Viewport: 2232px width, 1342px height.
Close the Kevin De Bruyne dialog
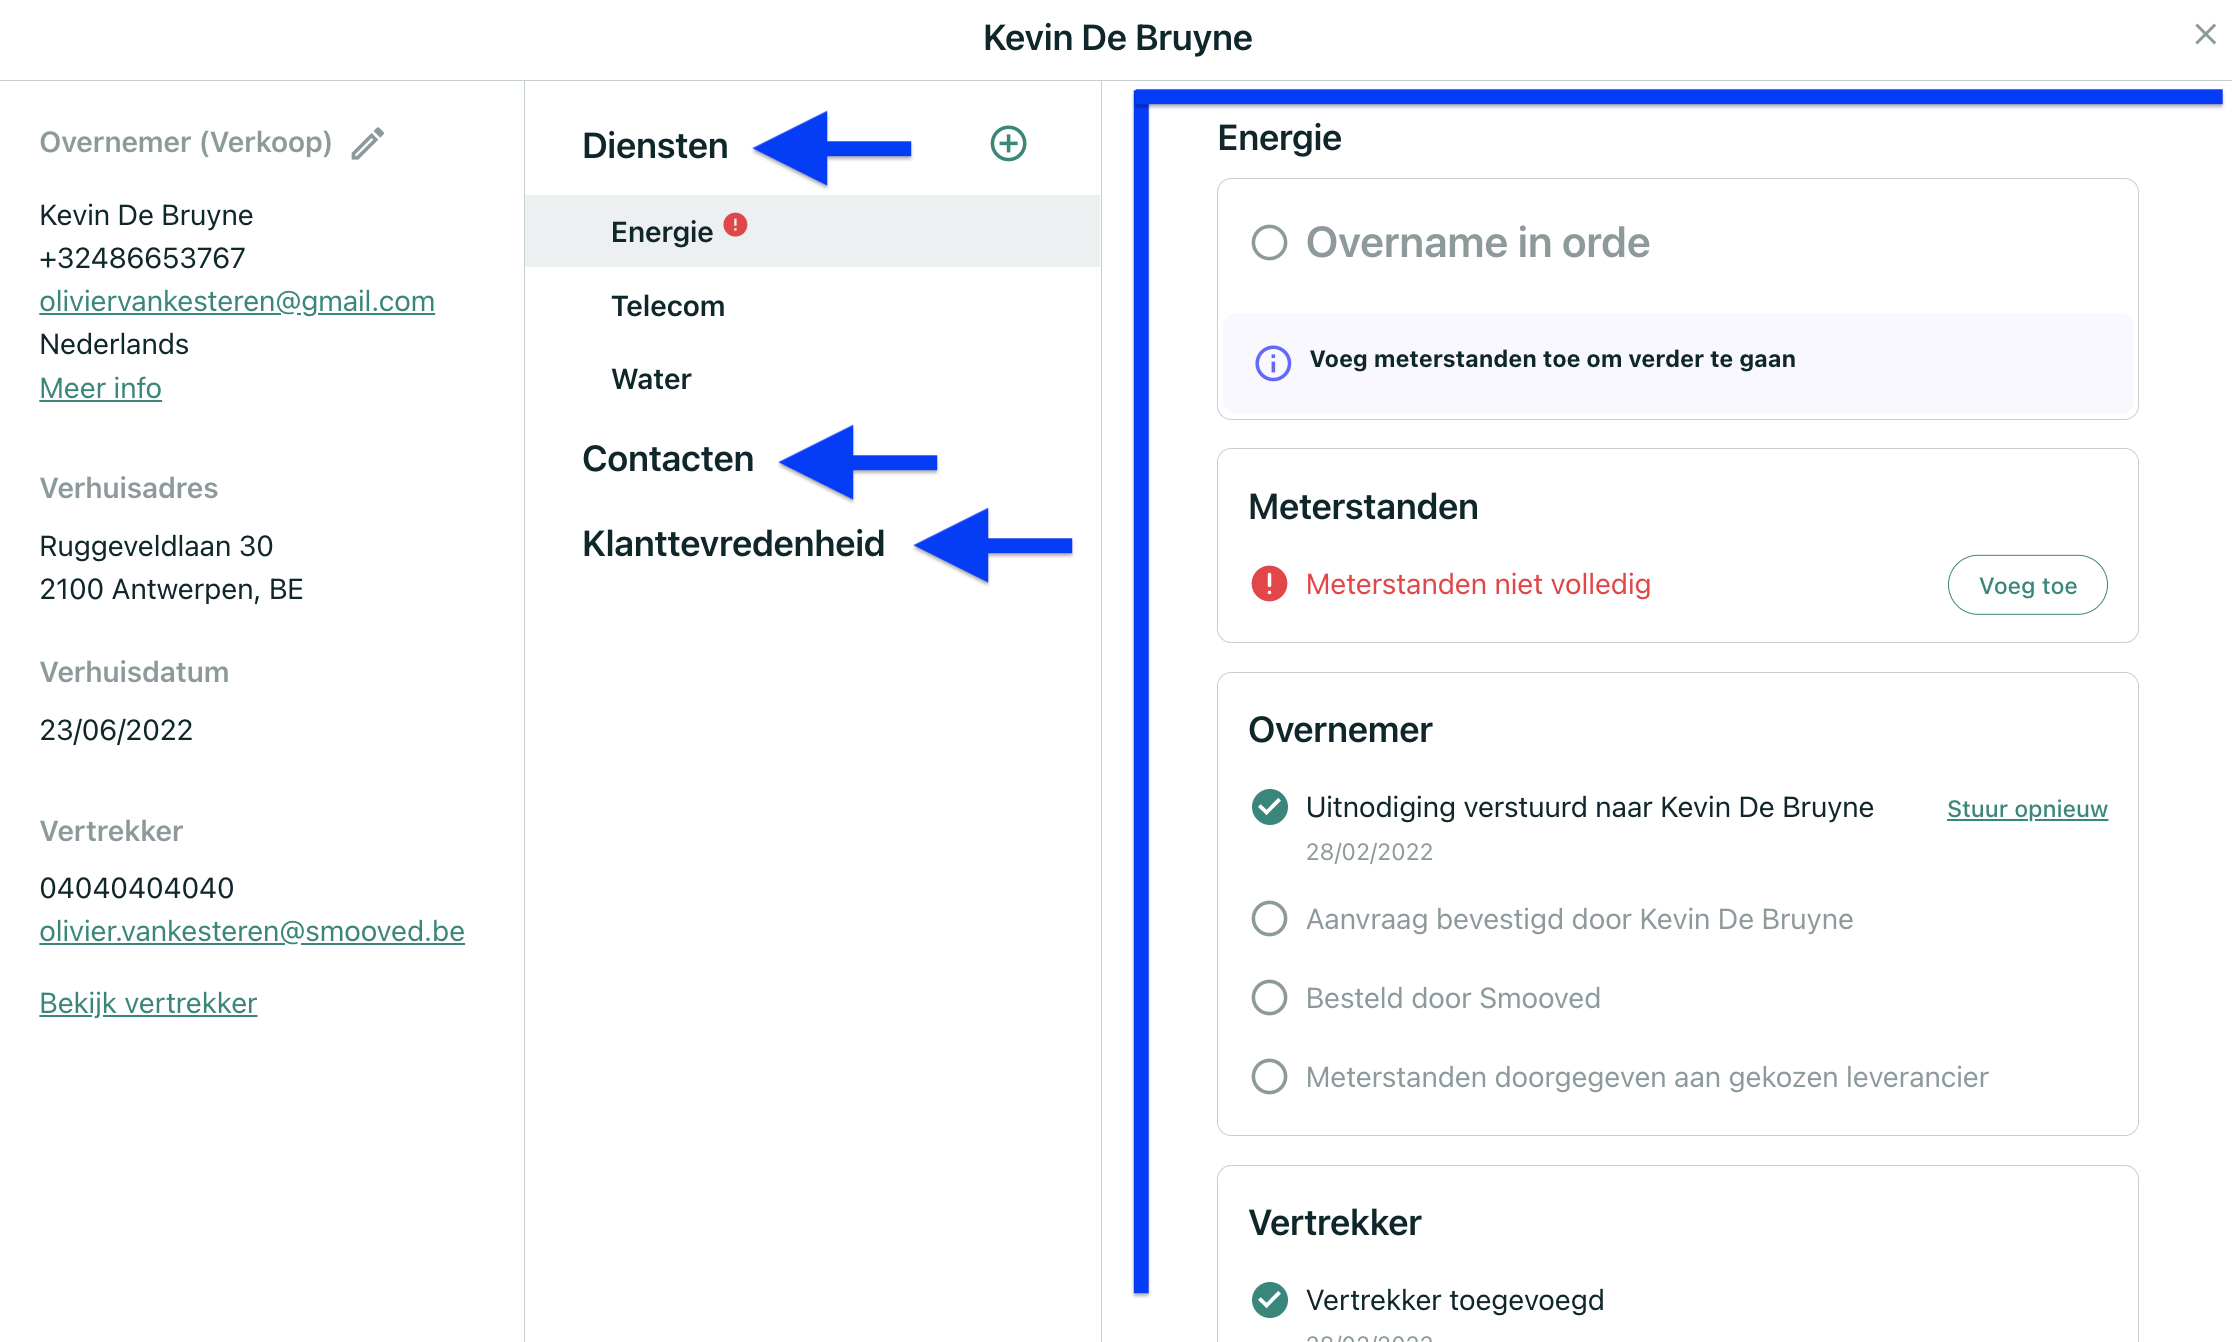(x=2205, y=35)
